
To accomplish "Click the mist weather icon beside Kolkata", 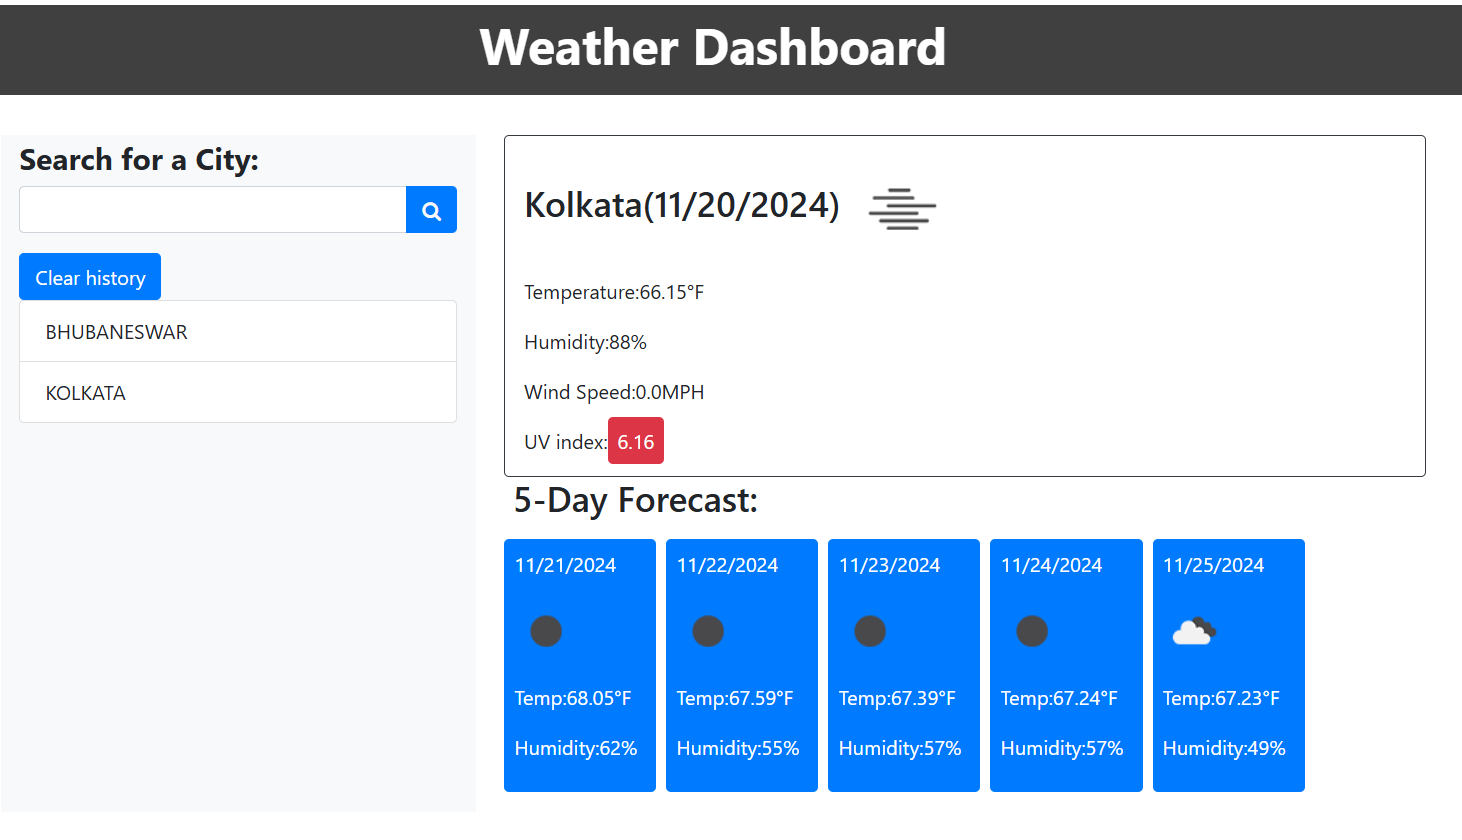I will click(902, 209).
